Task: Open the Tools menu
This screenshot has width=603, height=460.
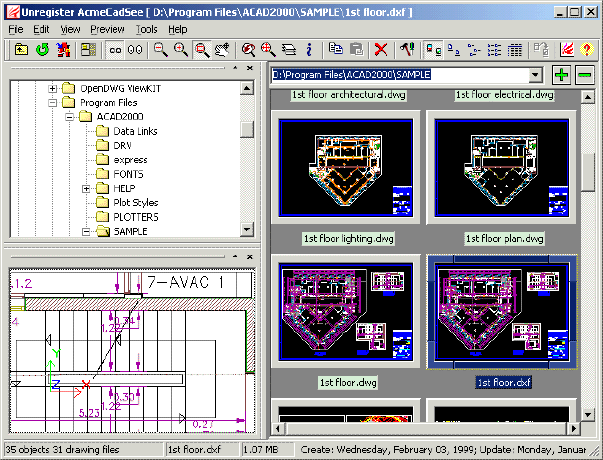Action: pos(147,29)
